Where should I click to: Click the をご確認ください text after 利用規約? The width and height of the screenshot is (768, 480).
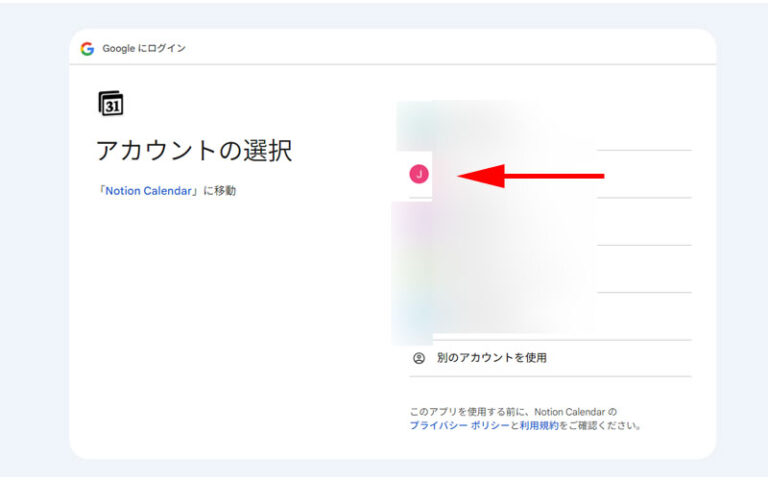click(600, 425)
